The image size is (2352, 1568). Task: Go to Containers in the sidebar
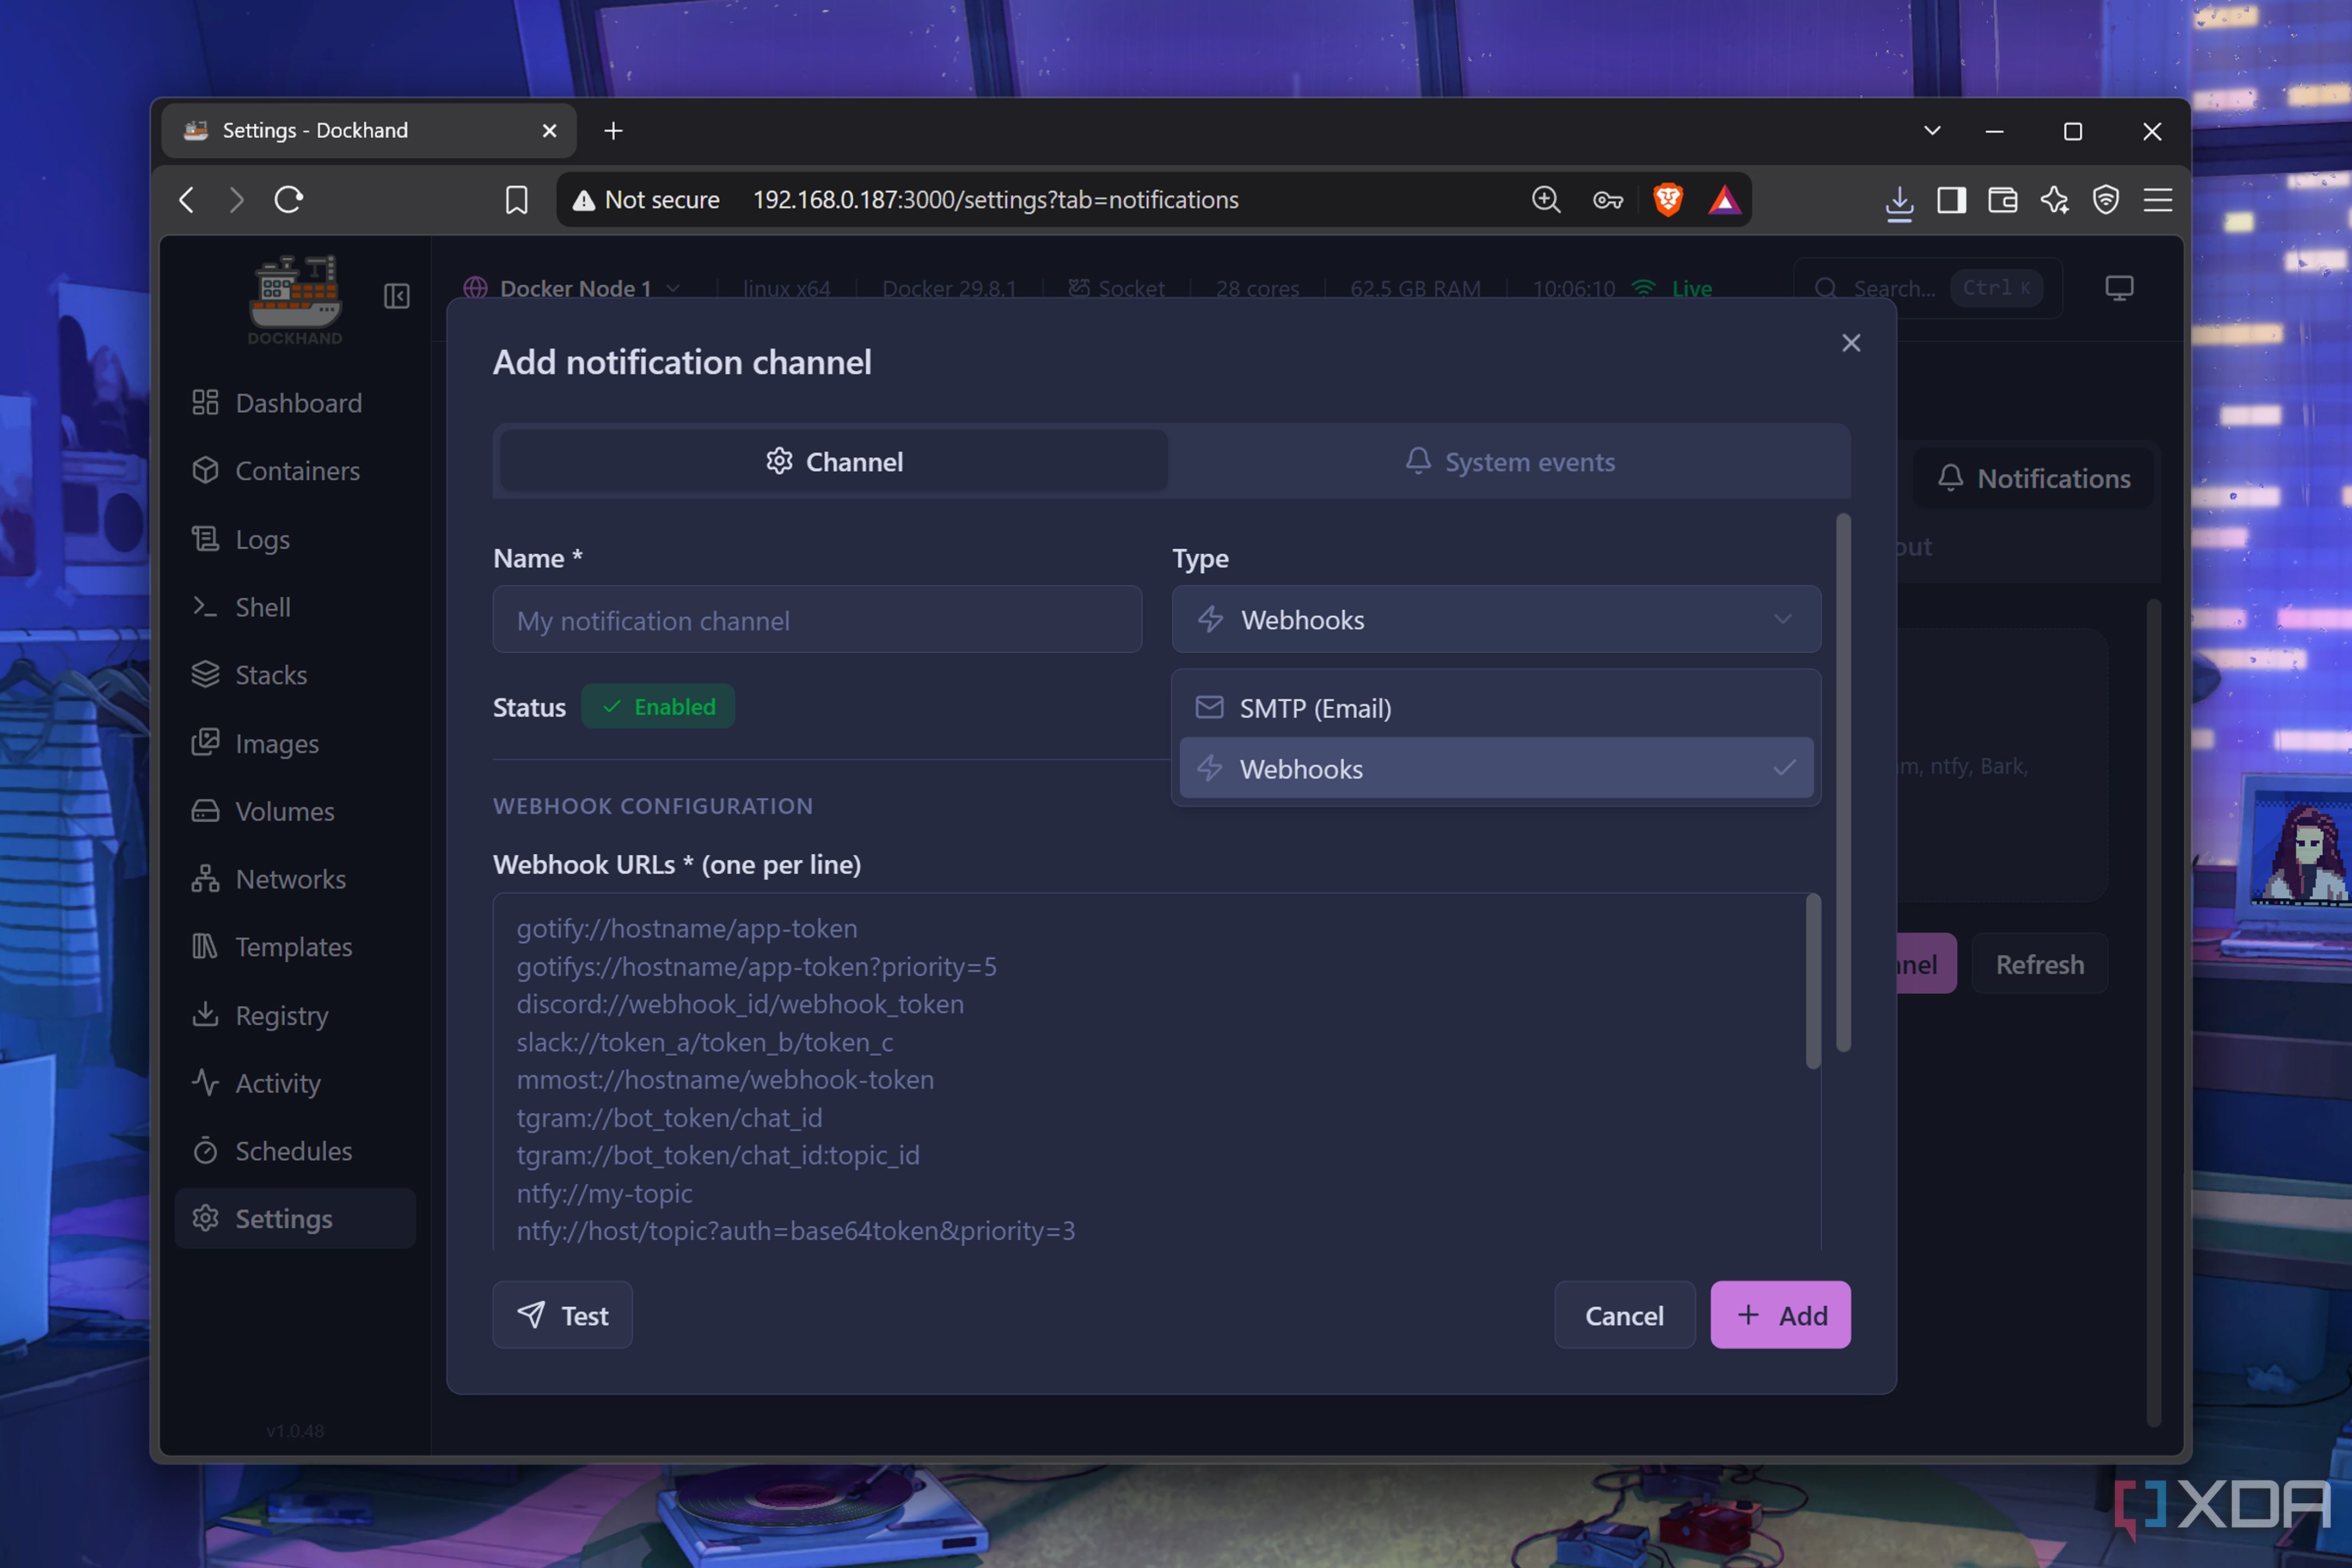295,471
